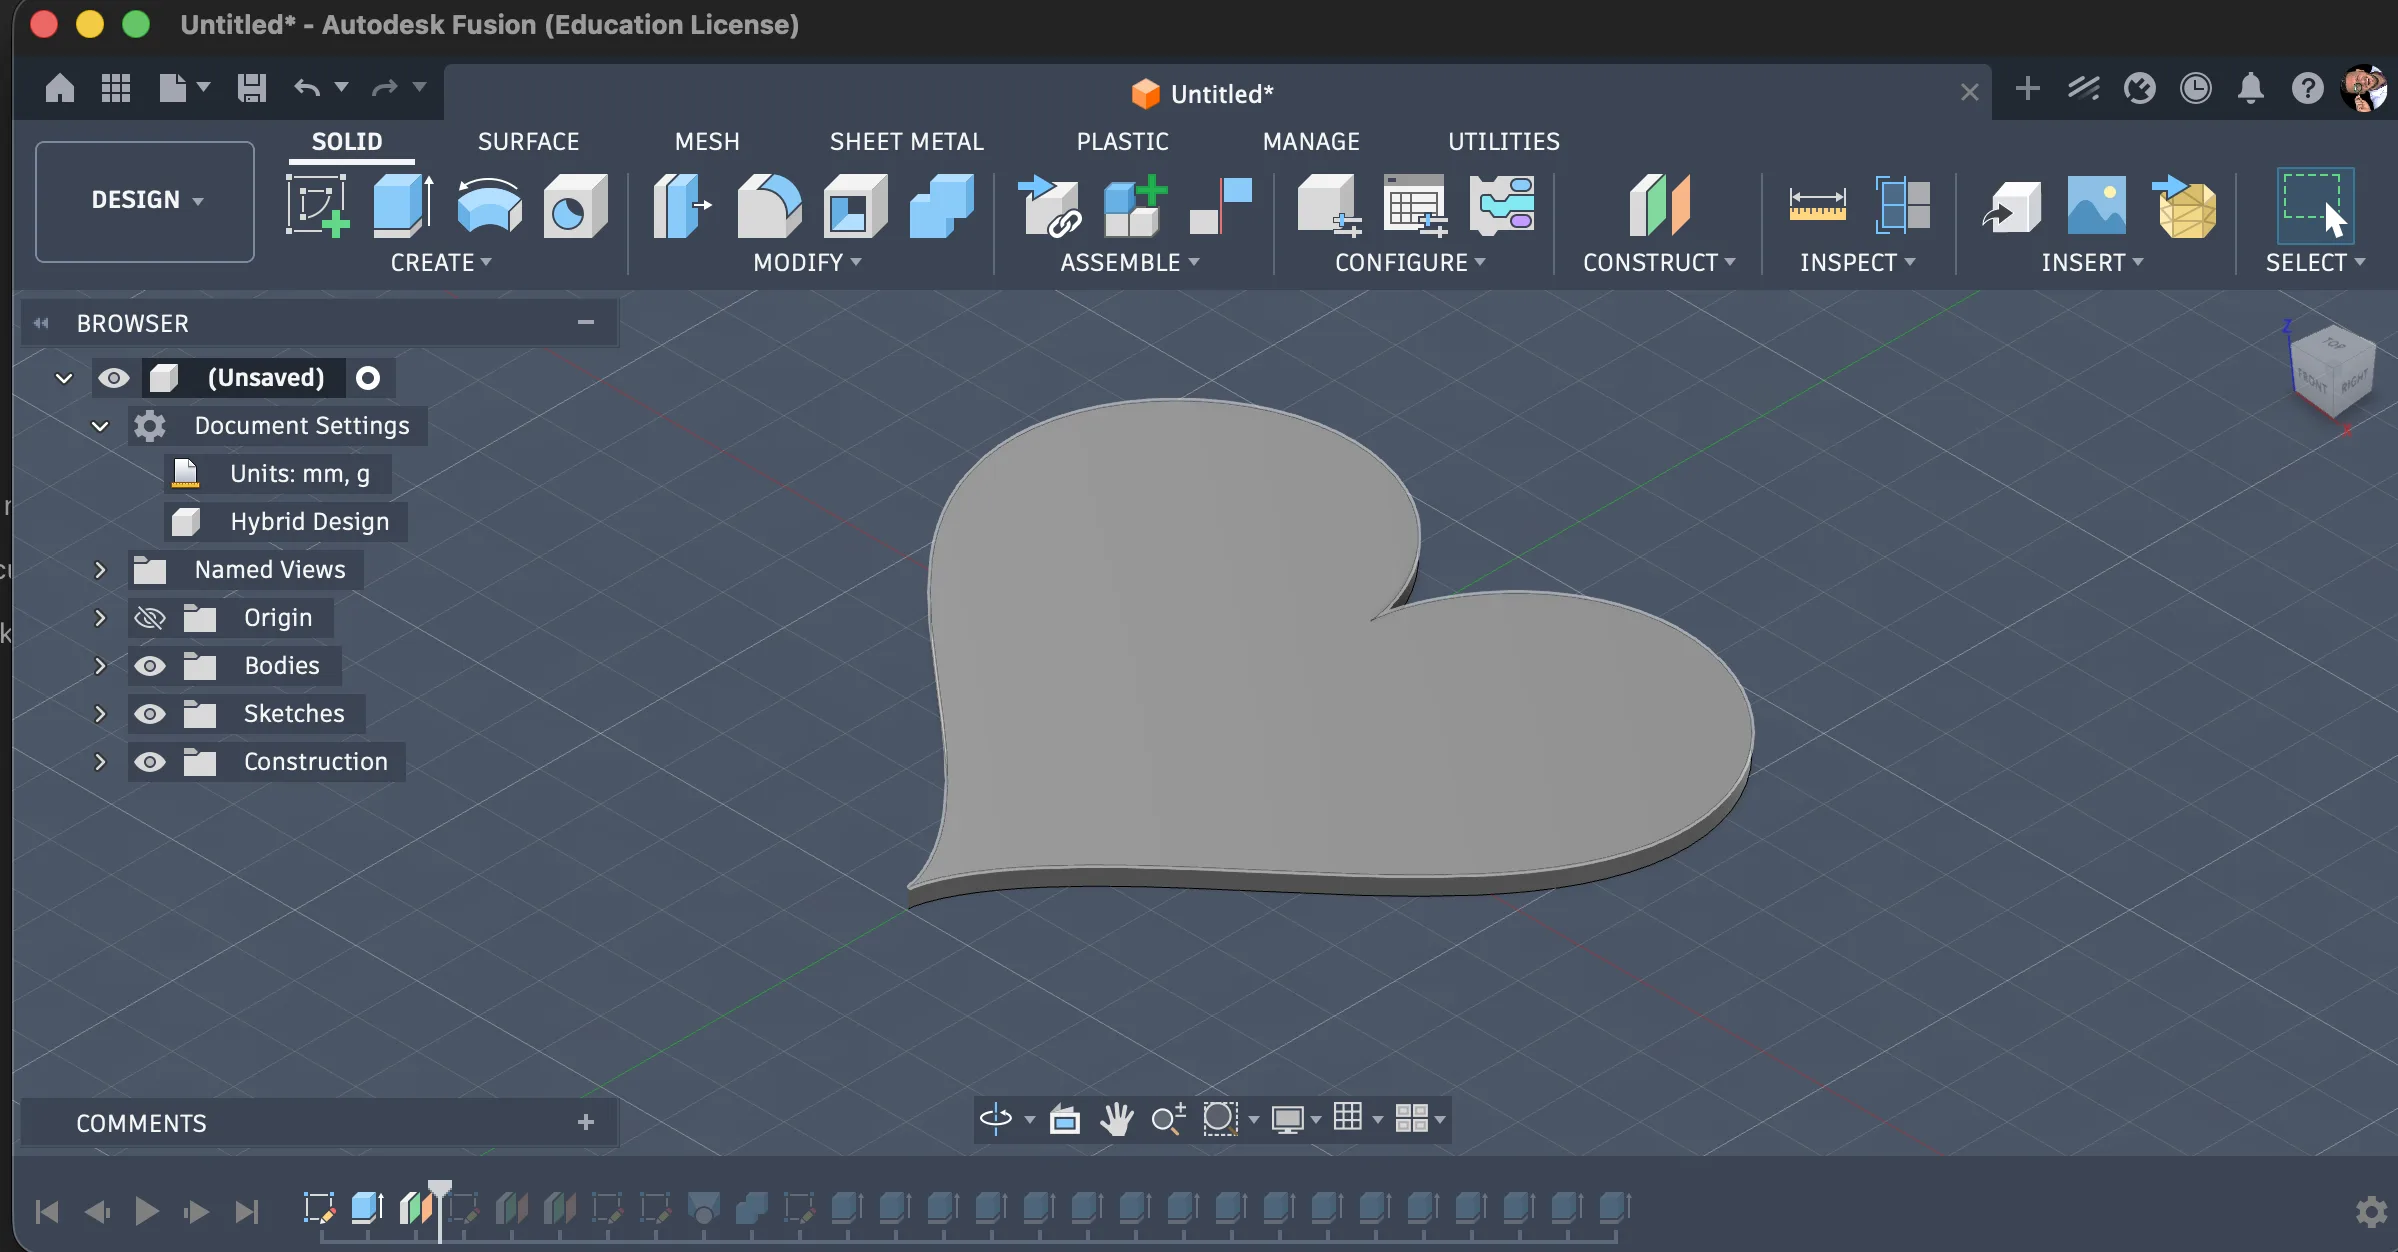The height and width of the screenshot is (1252, 2398).
Task: Select the Interference icon in Inspect
Action: pyautogui.click(x=1903, y=205)
